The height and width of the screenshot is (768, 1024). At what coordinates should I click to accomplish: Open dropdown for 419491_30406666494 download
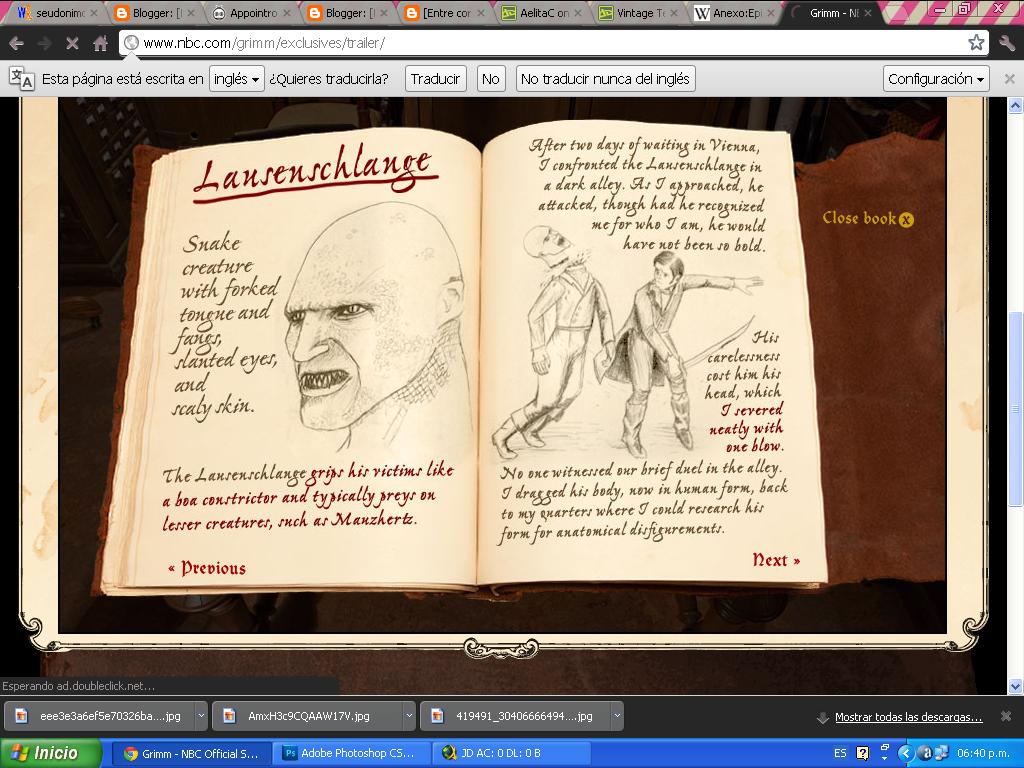616,716
